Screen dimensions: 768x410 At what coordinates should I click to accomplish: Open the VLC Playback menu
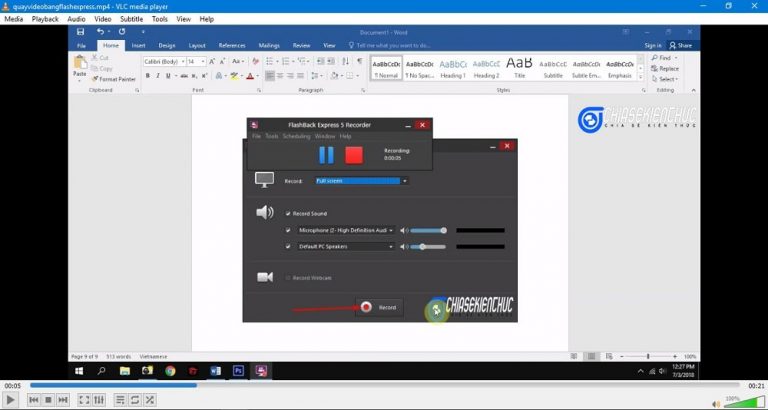[x=45, y=19]
